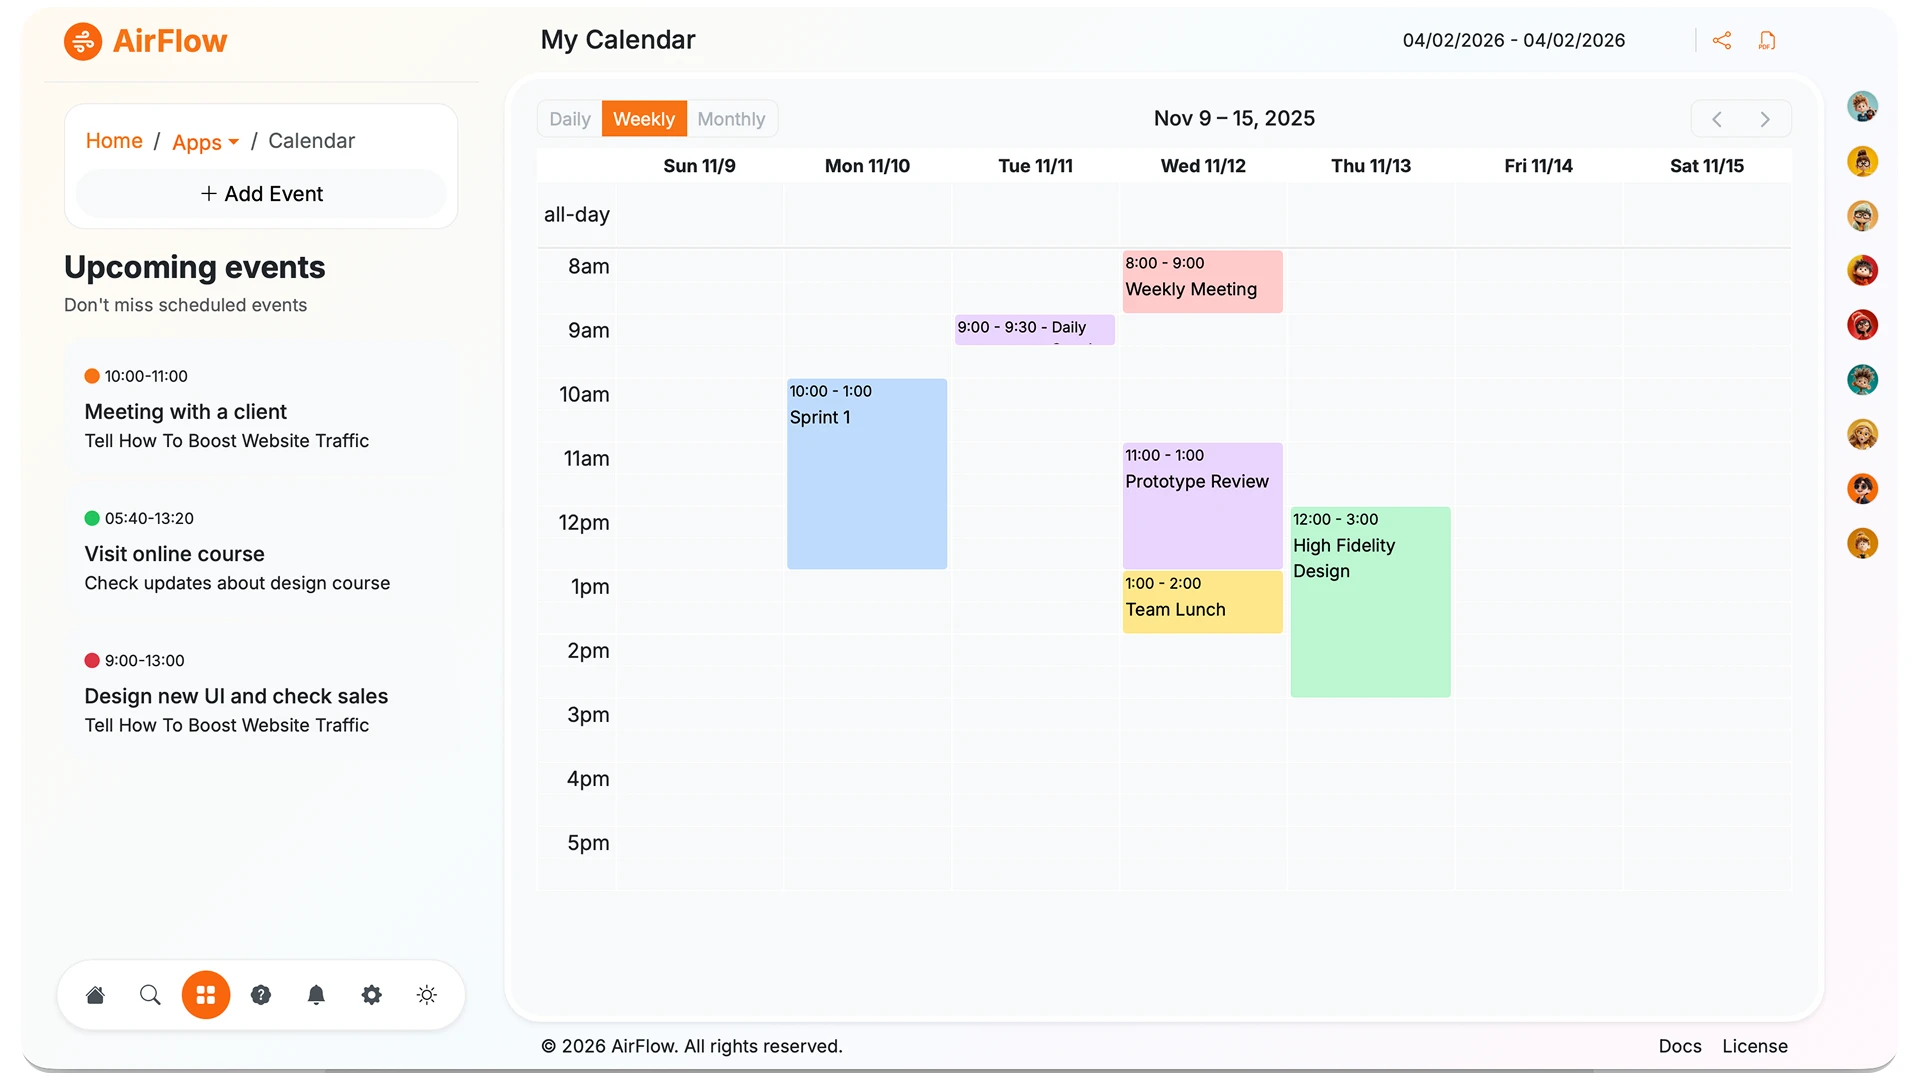Image resolution: width=1920 pixels, height=1080 pixels.
Task: Open the High Fidelity Design event
Action: [1371, 602]
